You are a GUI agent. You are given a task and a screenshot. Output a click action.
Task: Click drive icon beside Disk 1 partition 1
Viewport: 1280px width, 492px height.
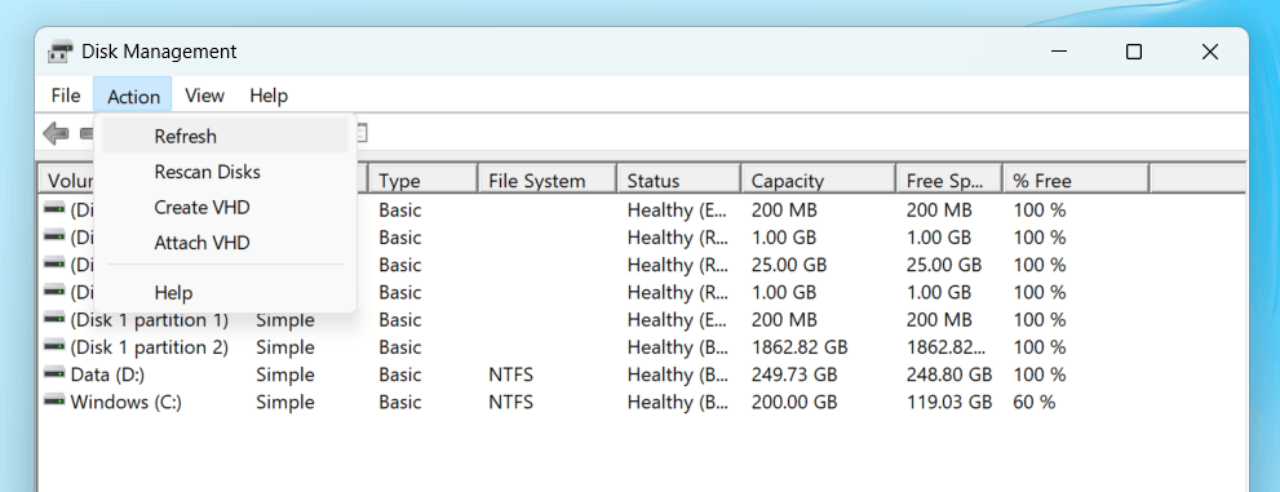coord(54,320)
